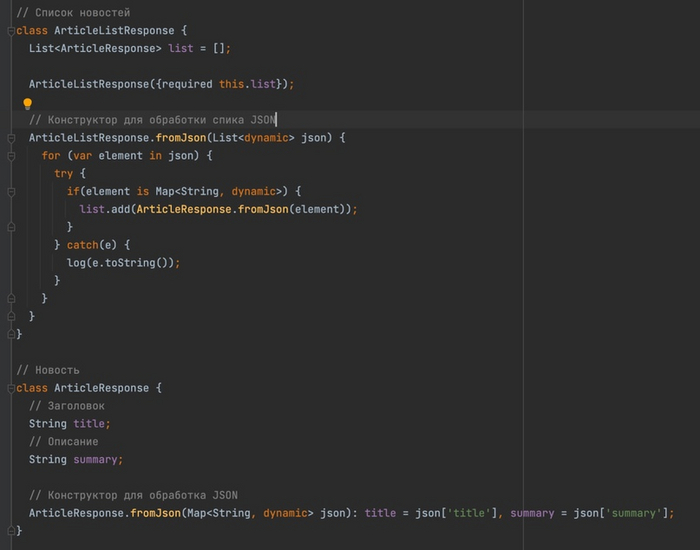Image resolution: width=700 pixels, height=550 pixels.
Task: Fold the if element is Map block
Action: 10,191
